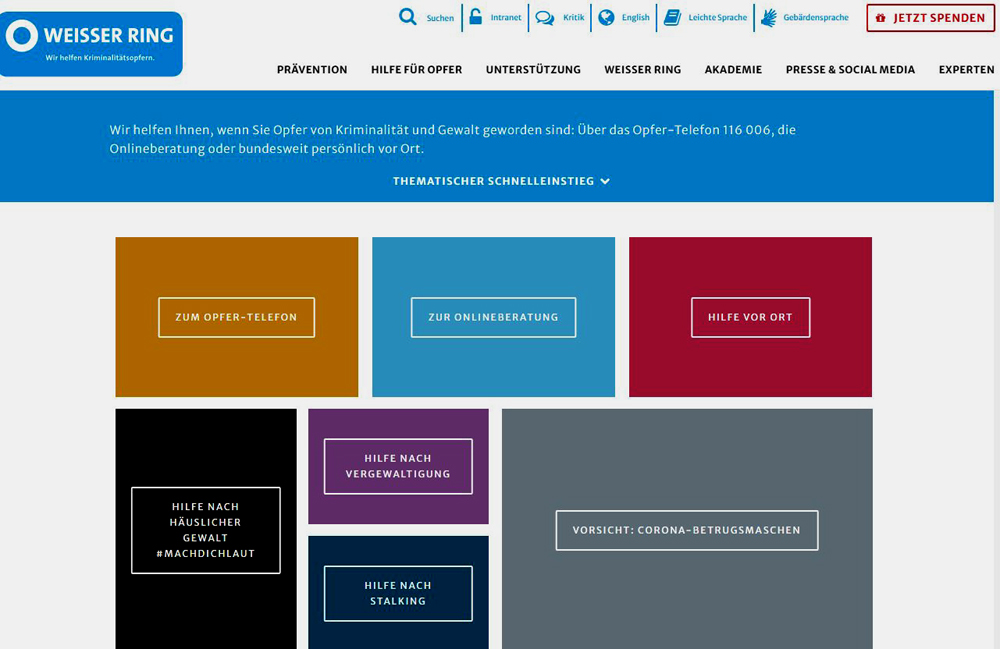Open the Unterstützung menu item

coord(533,70)
